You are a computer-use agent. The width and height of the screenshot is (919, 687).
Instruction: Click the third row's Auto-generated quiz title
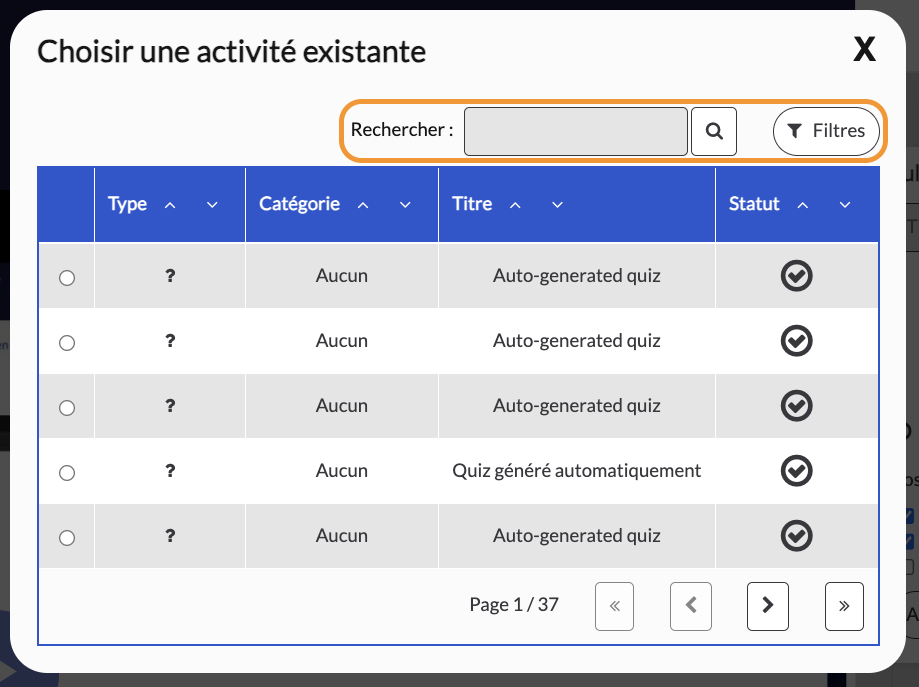577,406
